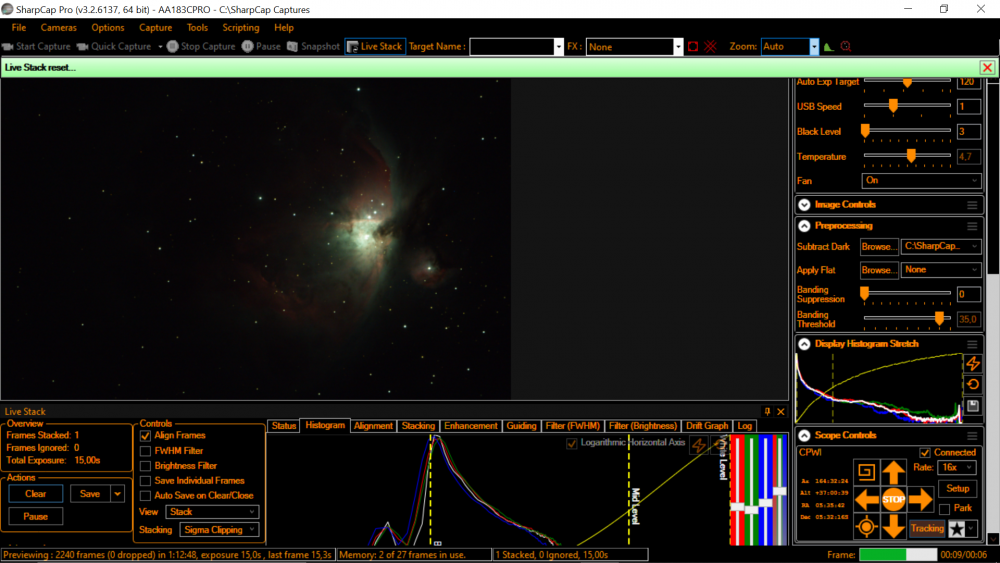Tick the Park checkbox
The height and width of the screenshot is (563, 1000).
click(945, 508)
